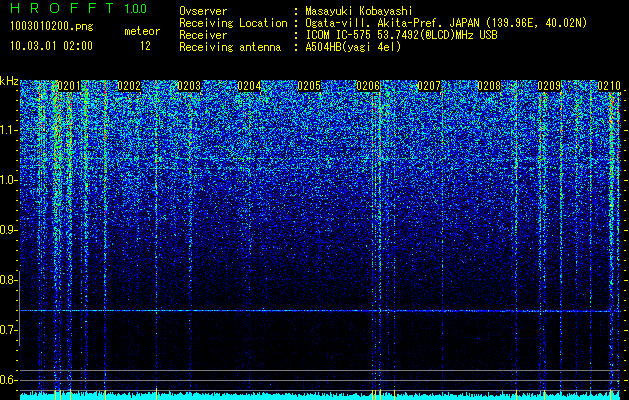
Task: Click the kHz axis unit label
Action: point(9,81)
